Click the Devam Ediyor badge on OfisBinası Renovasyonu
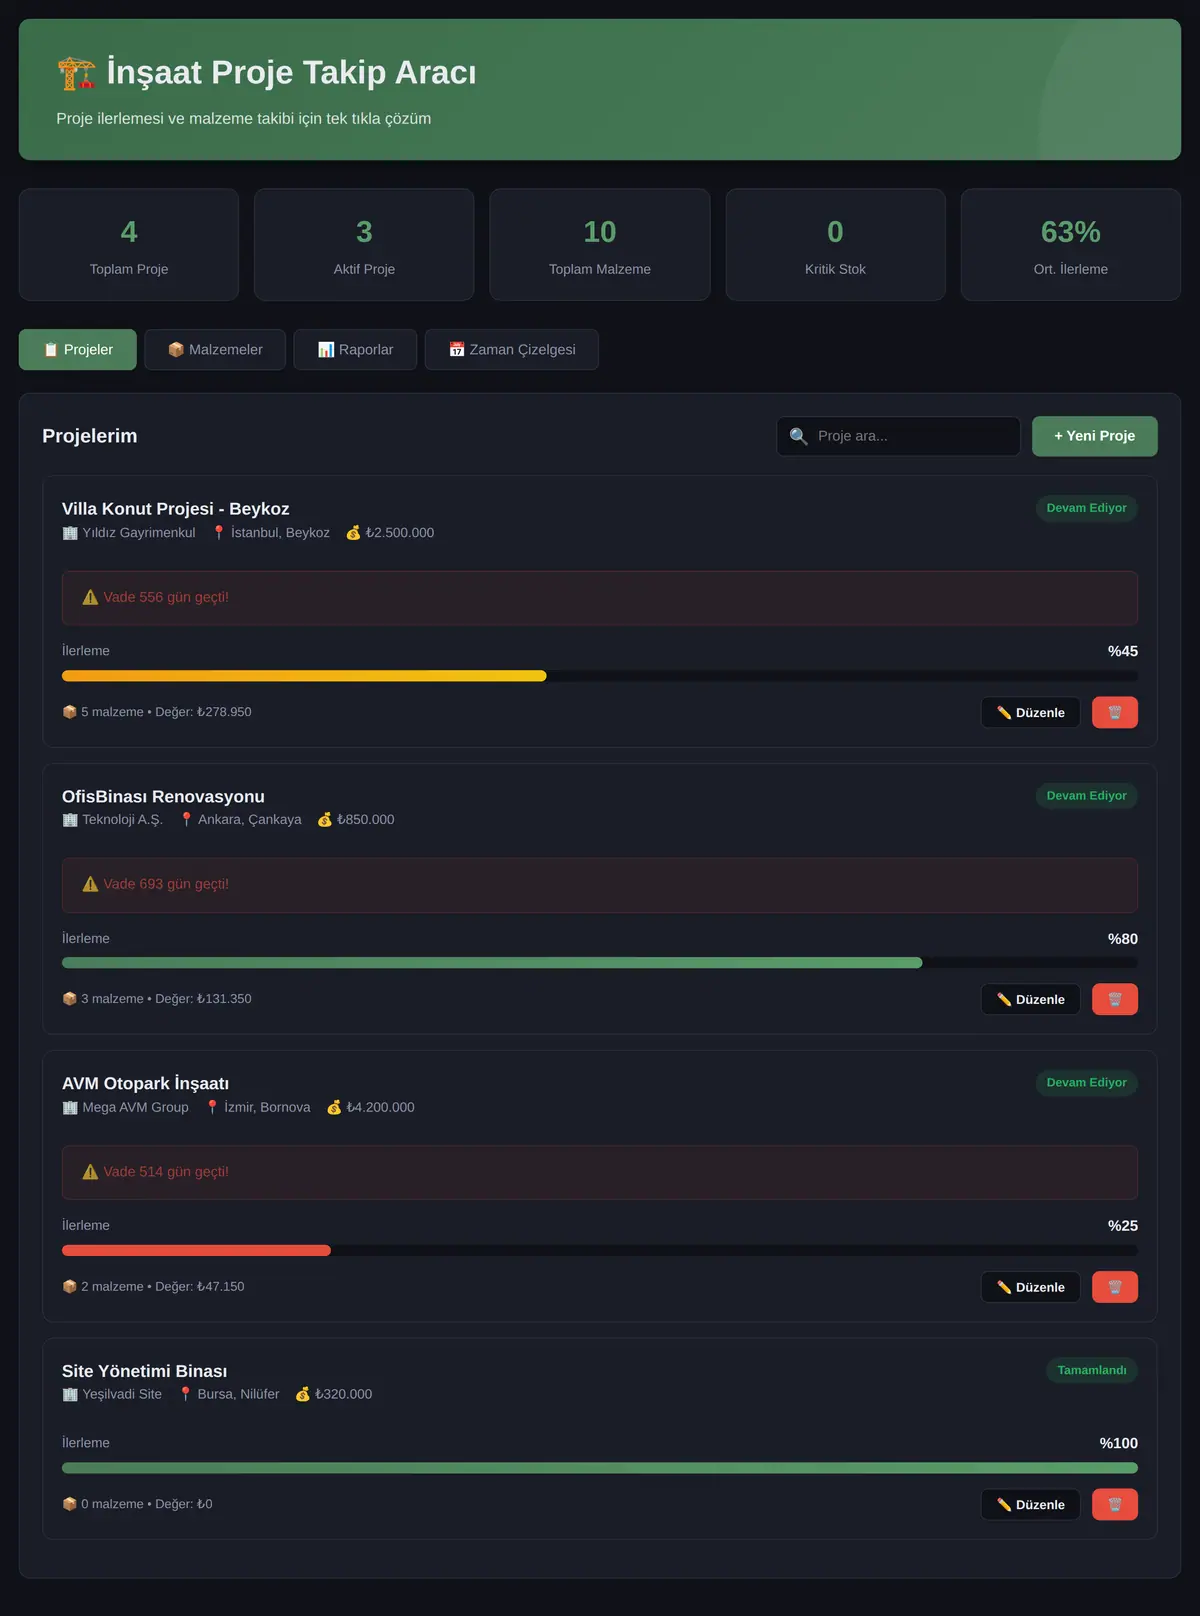 pyautogui.click(x=1086, y=796)
